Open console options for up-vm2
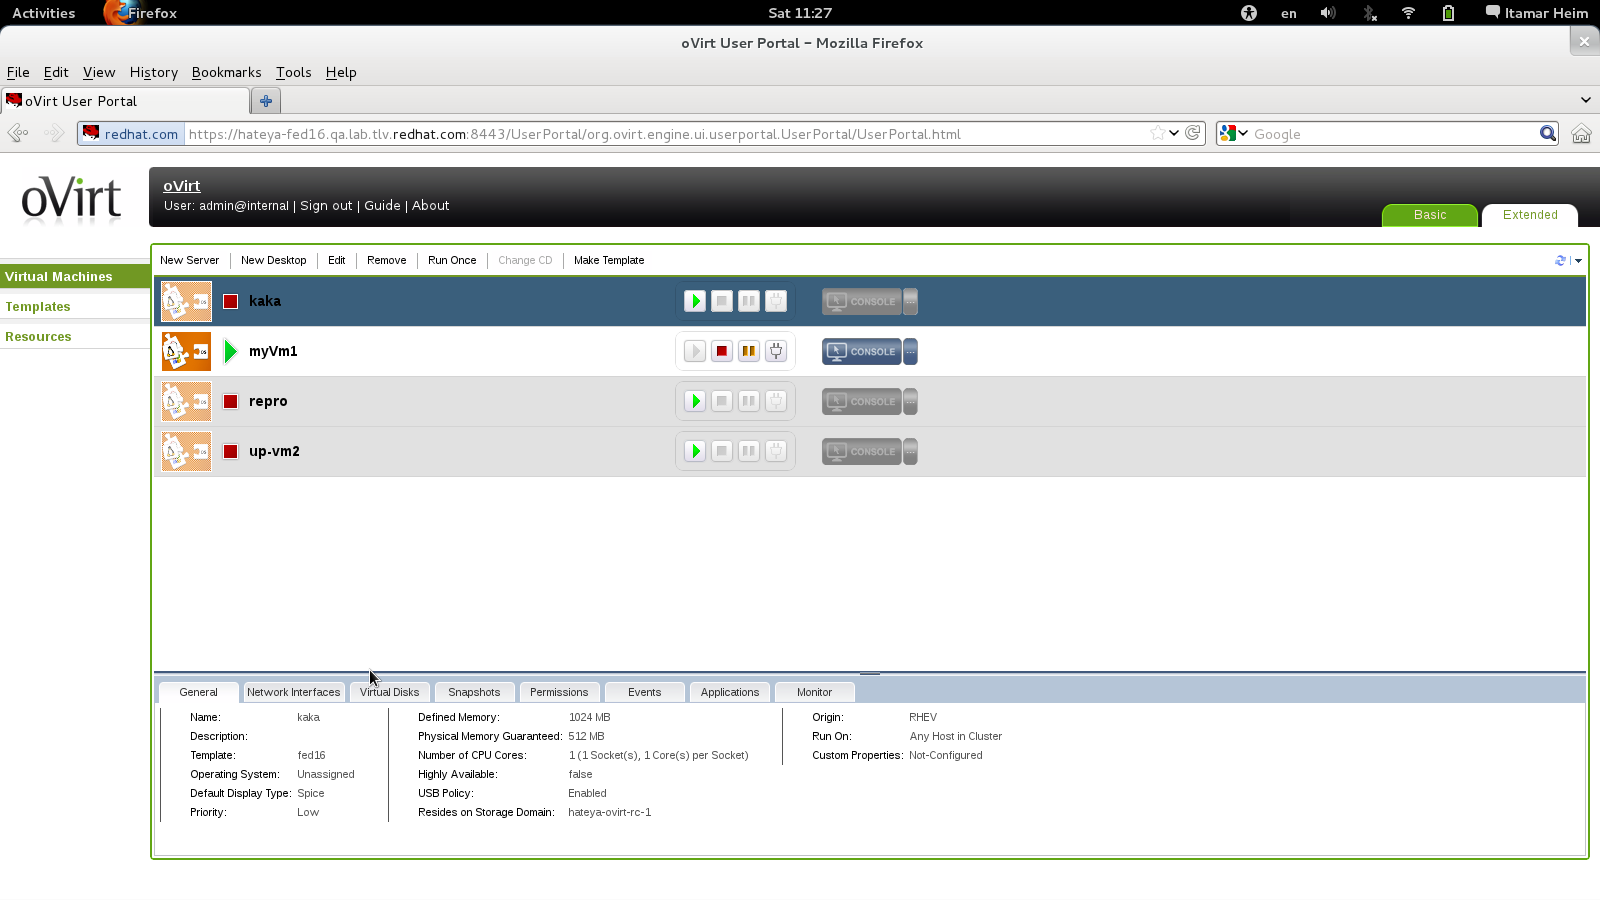The image size is (1600, 900). (911, 451)
